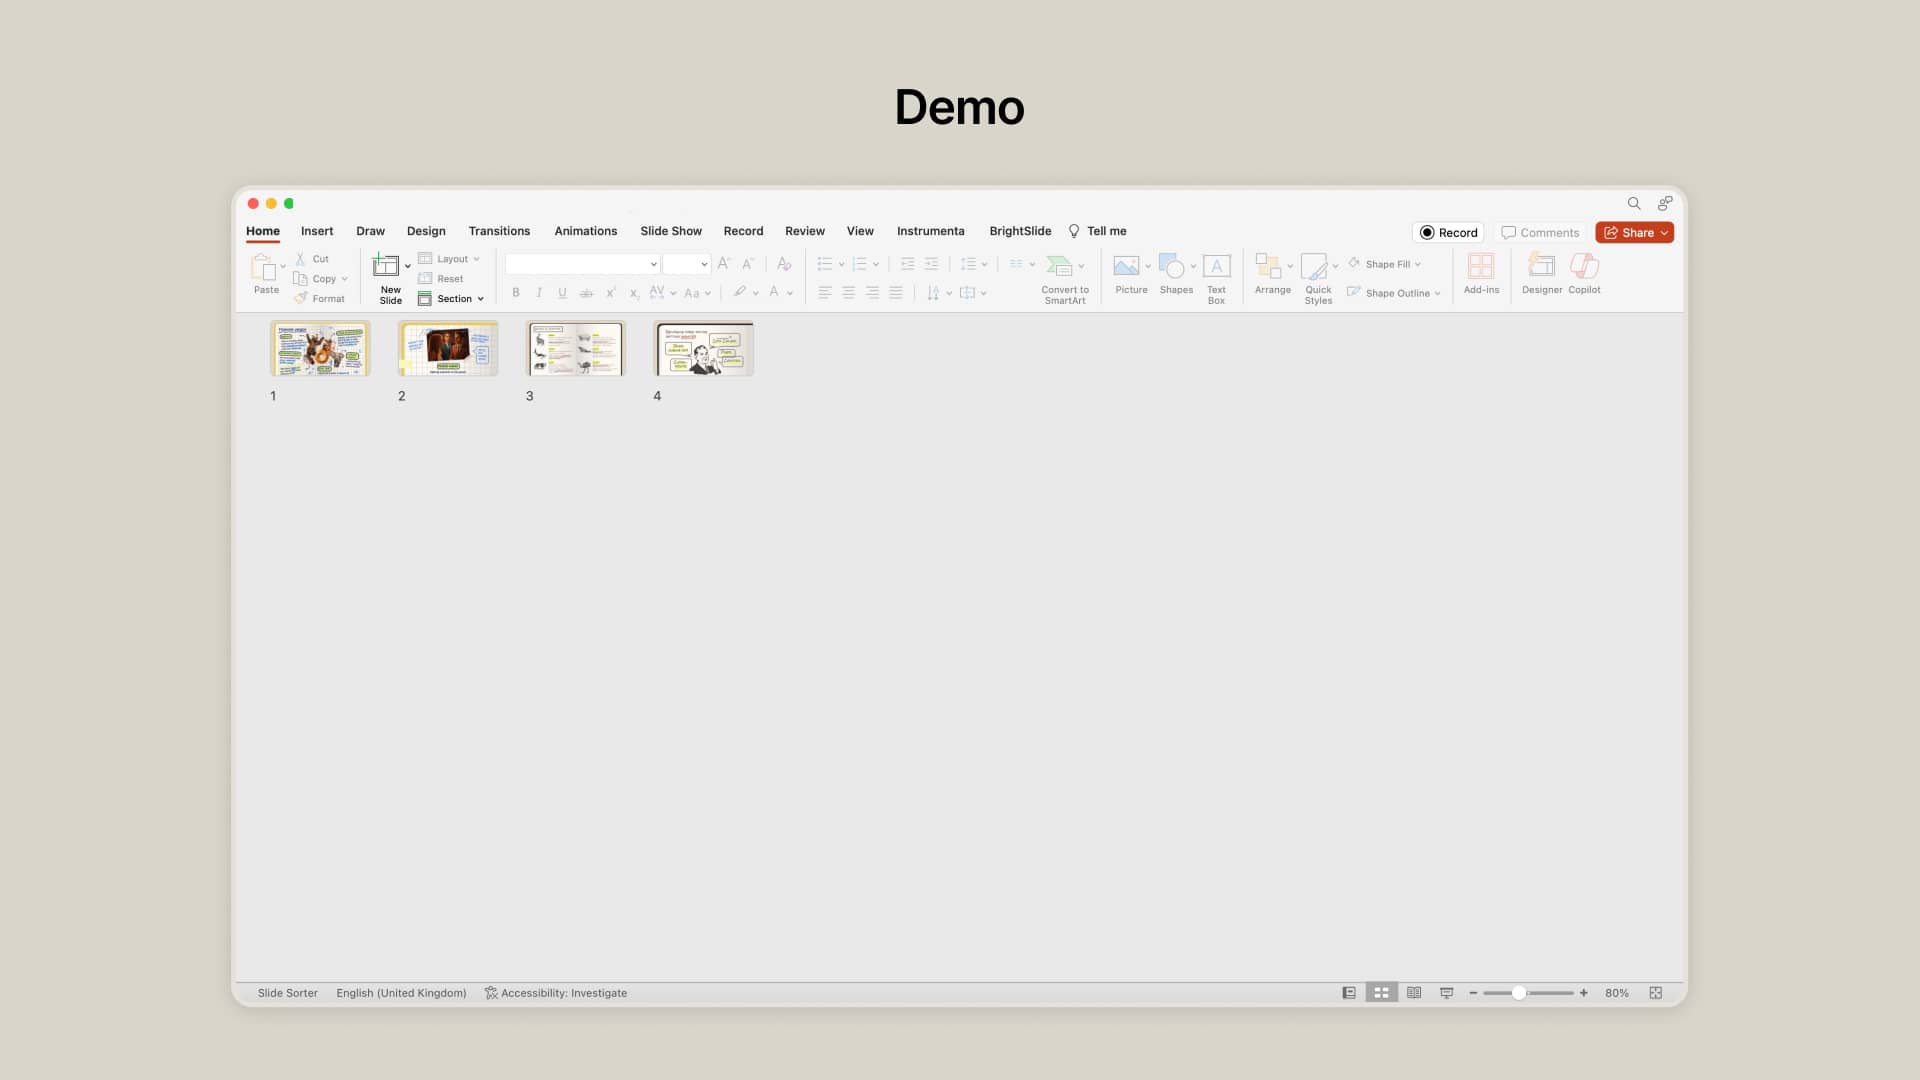Adjust the zoom slider handle
1920x1080 pixels.
(x=1518, y=993)
